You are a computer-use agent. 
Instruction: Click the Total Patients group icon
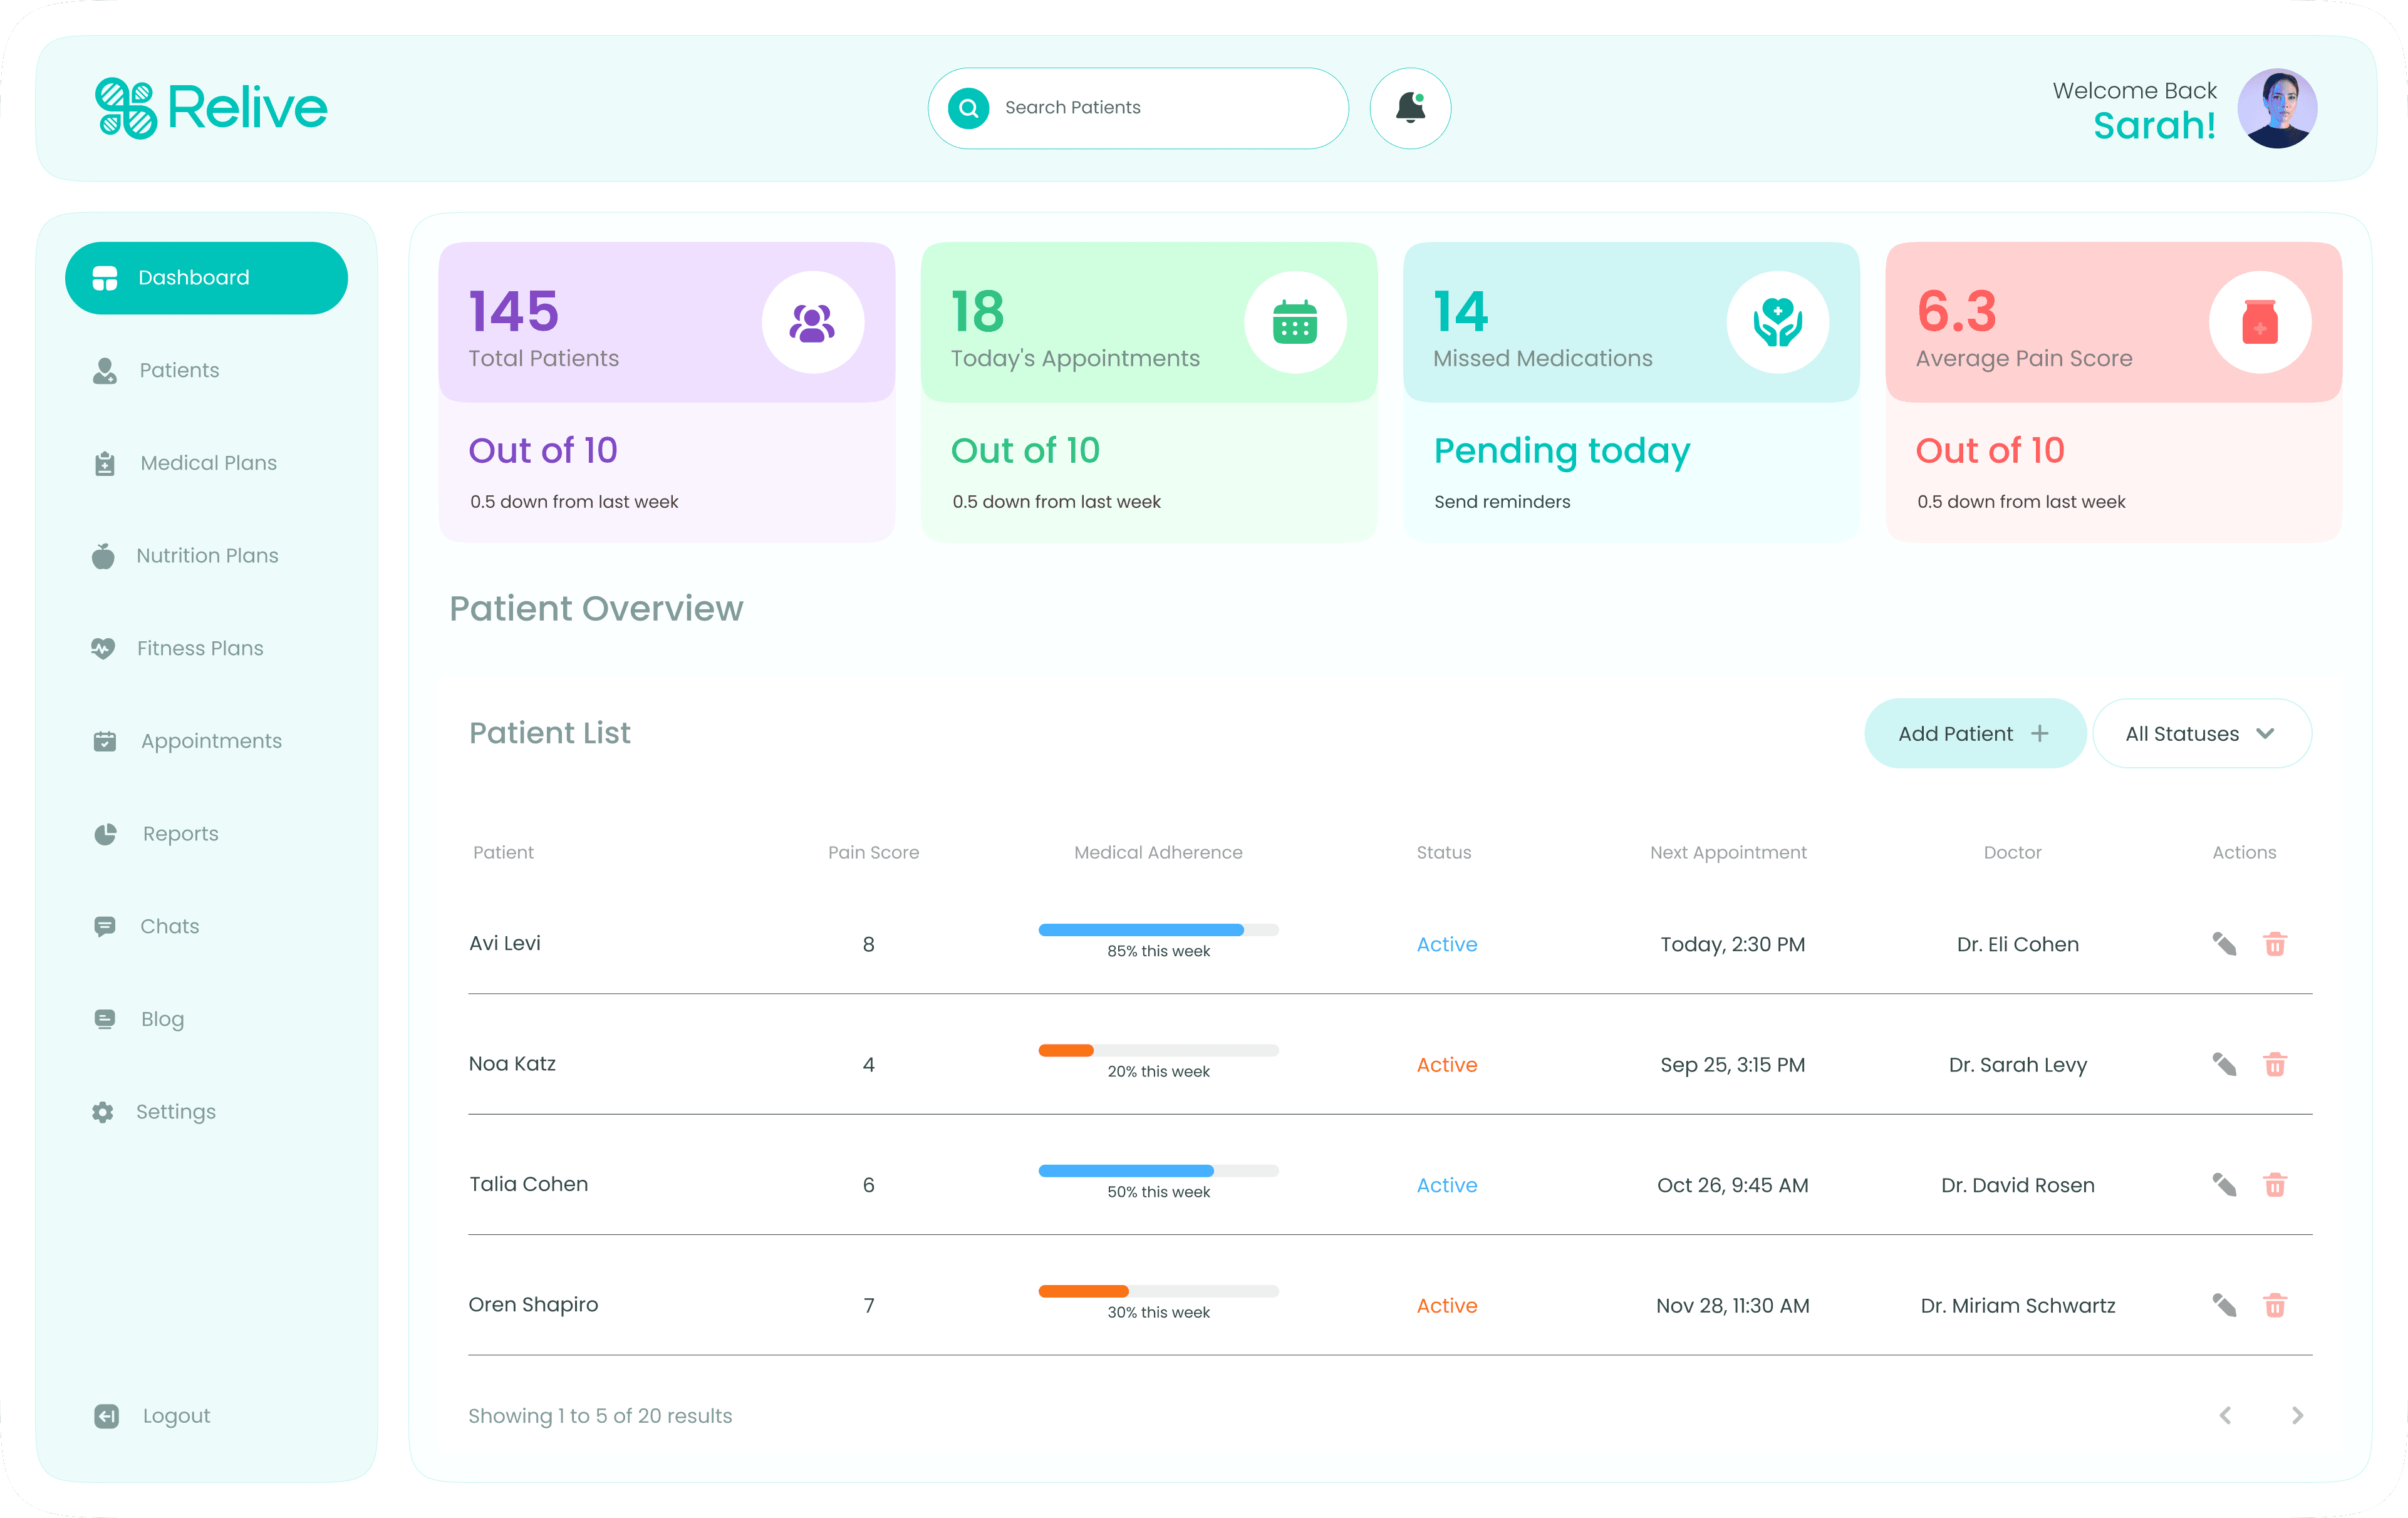pos(812,323)
